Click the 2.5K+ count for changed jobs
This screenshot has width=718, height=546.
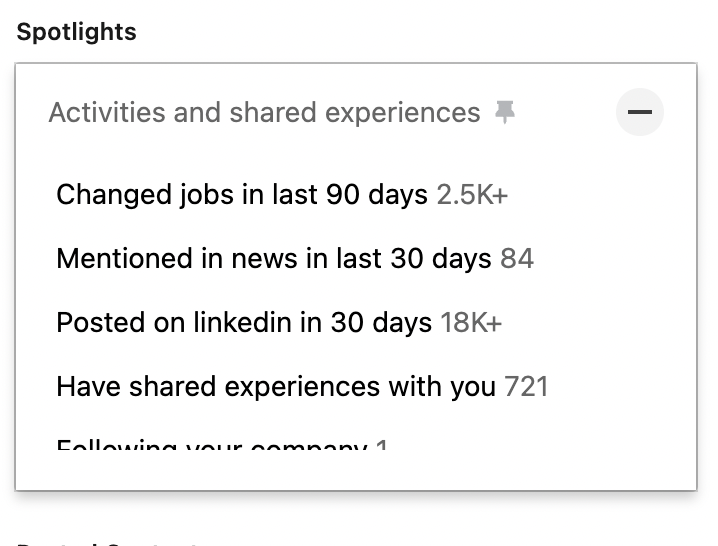[472, 194]
